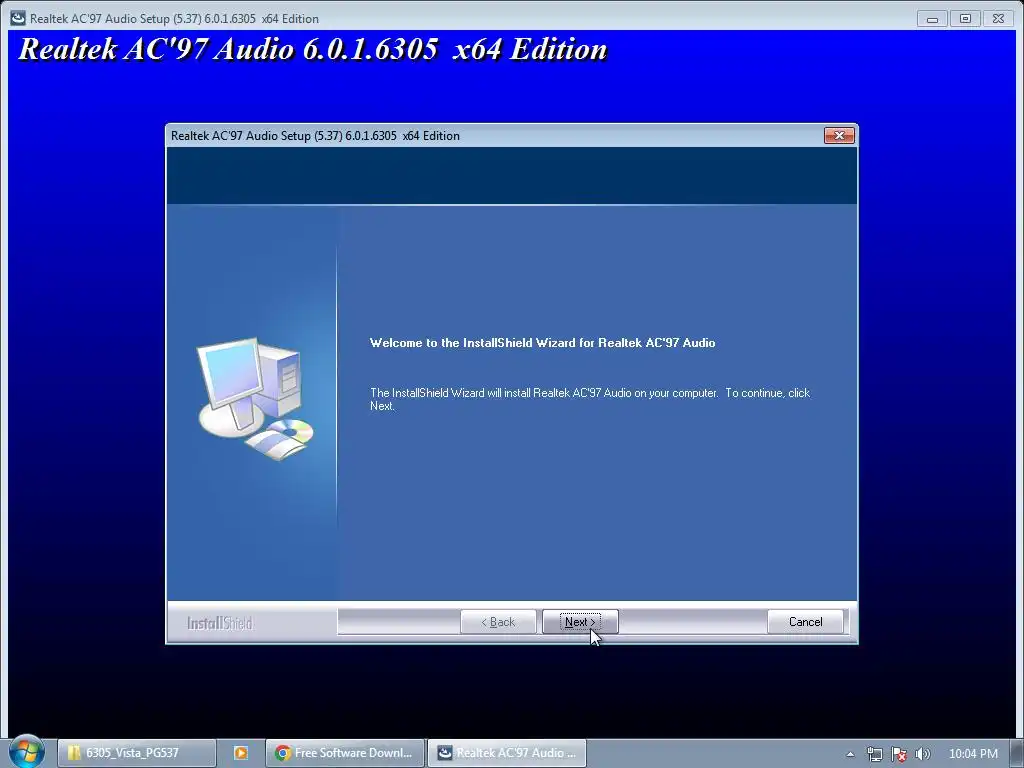The height and width of the screenshot is (768, 1024).
Task: Select the Realtek AC'97 Audio taskbar item
Action: point(507,753)
